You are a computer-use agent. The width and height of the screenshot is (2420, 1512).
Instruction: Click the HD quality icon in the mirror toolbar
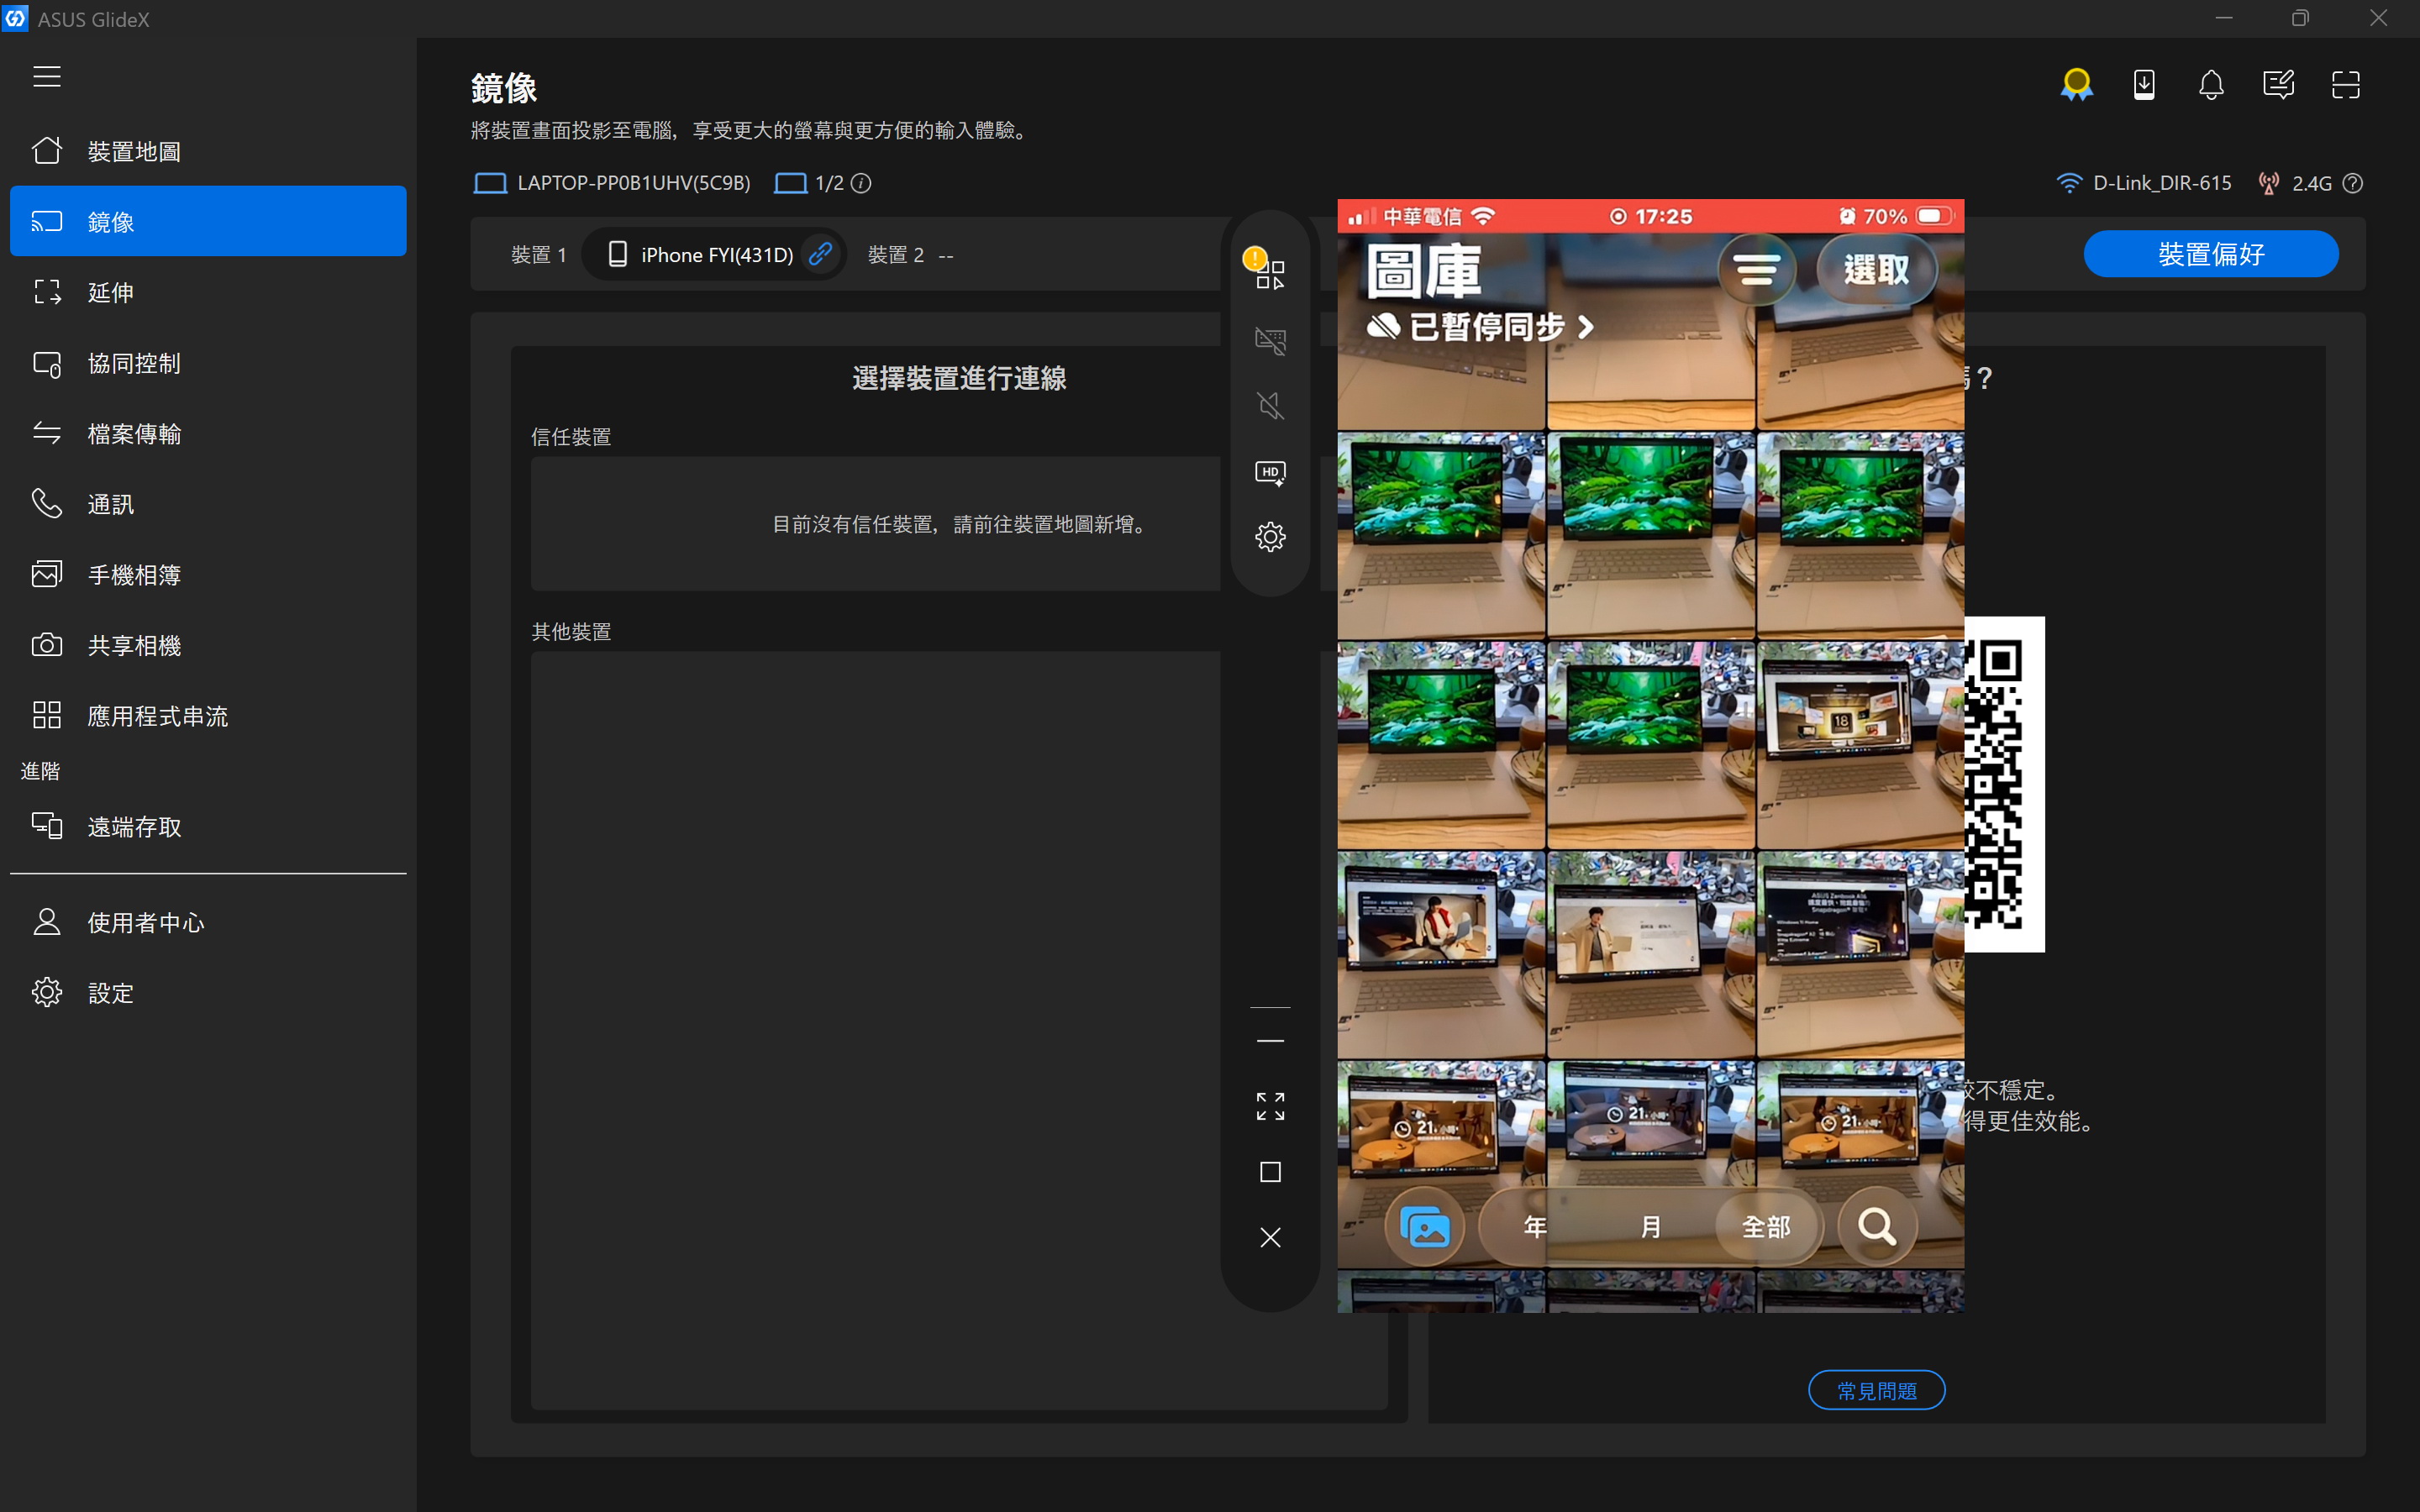tap(1270, 472)
